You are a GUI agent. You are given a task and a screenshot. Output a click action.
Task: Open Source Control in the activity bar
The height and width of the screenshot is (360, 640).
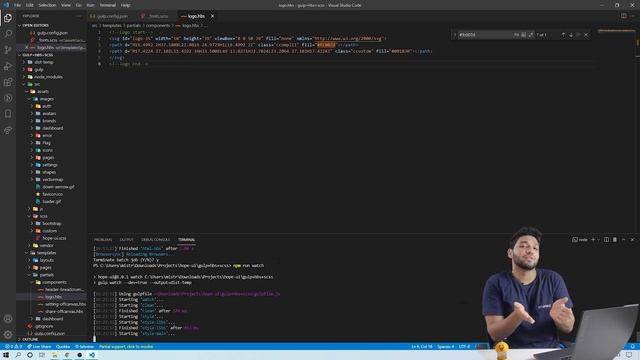coord(8,50)
